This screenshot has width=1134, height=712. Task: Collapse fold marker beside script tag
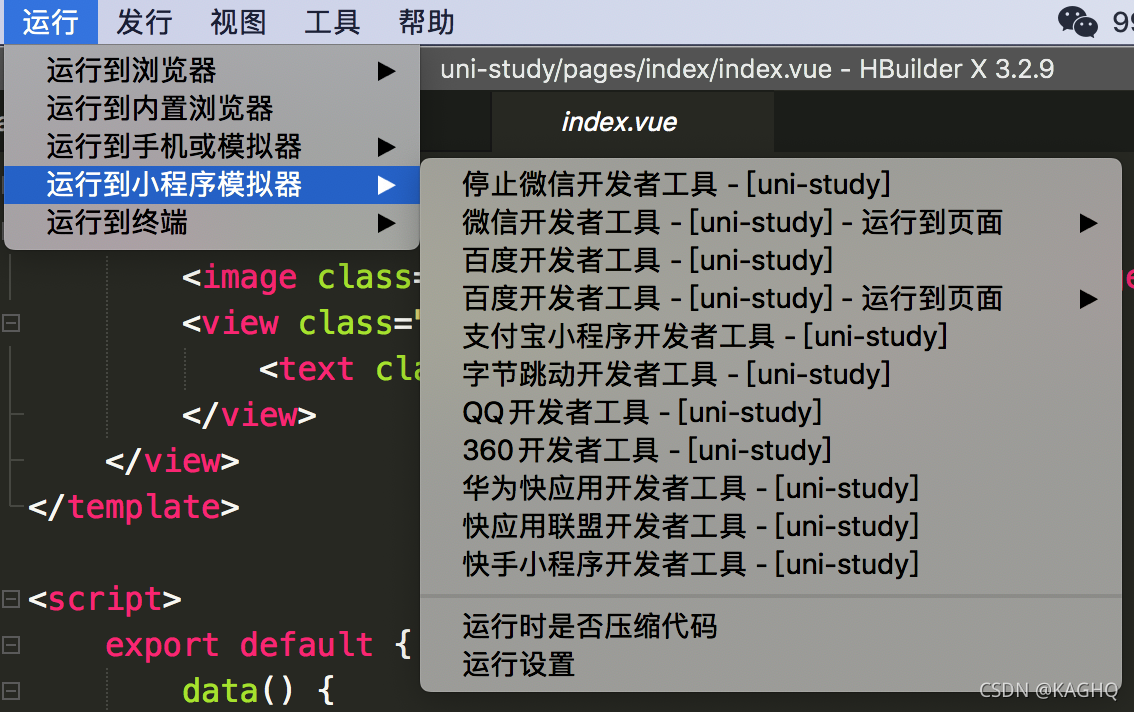[x=11, y=598]
